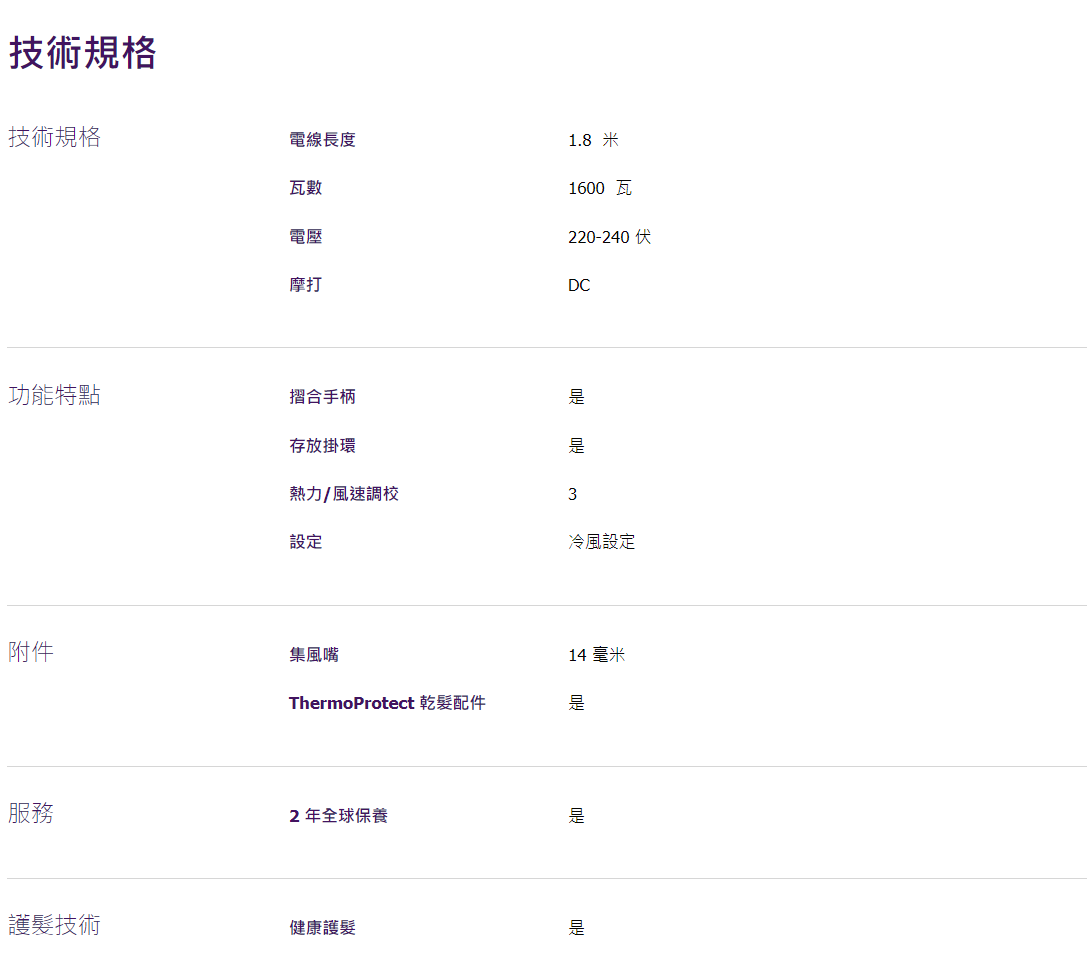
Task: Click the DC motor value
Action: click(579, 285)
